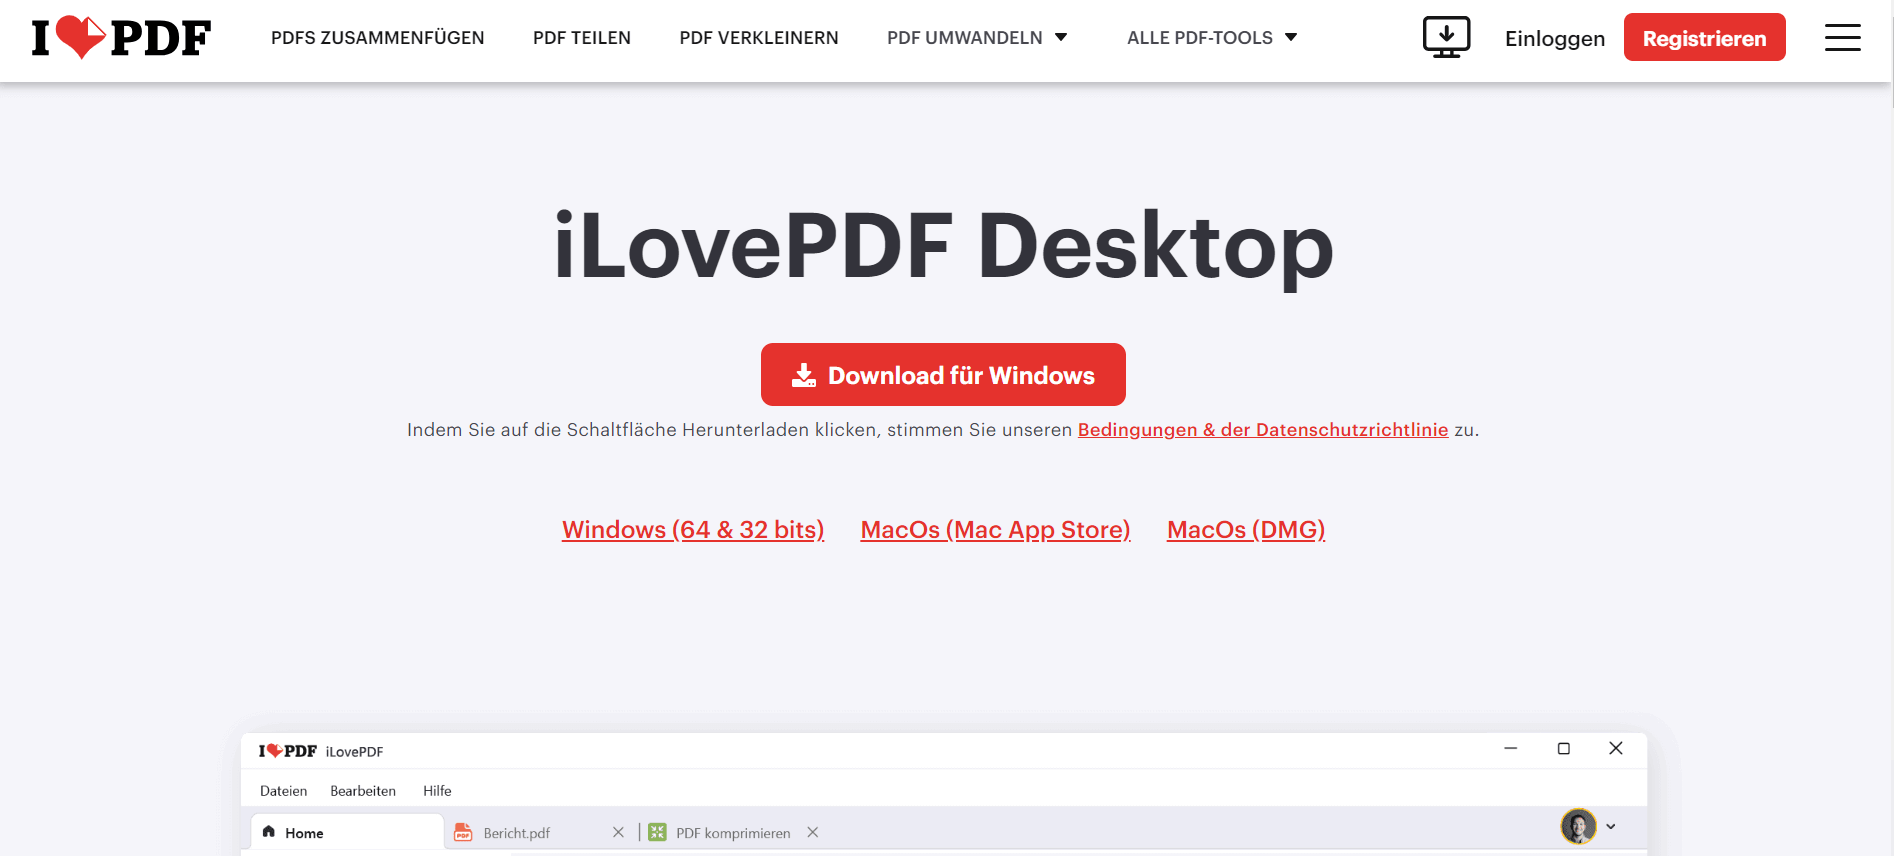Click the user avatar in app preview
1894x856 pixels.
(1578, 826)
